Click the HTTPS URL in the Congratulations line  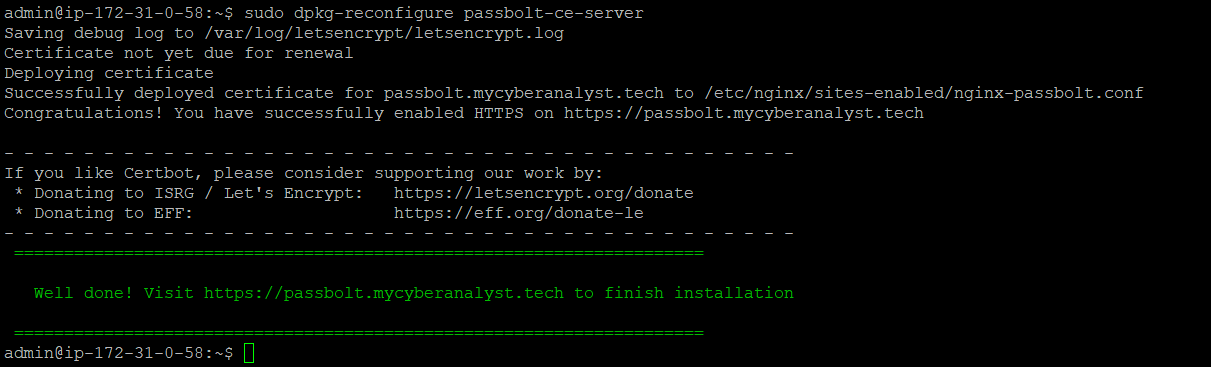744,113
